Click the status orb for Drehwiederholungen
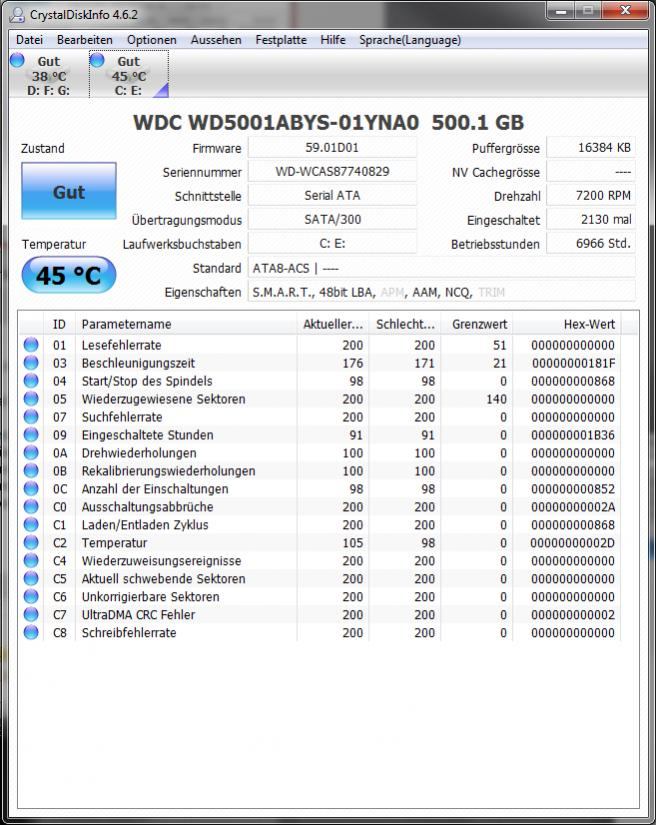The image size is (656, 825). click(x=31, y=452)
